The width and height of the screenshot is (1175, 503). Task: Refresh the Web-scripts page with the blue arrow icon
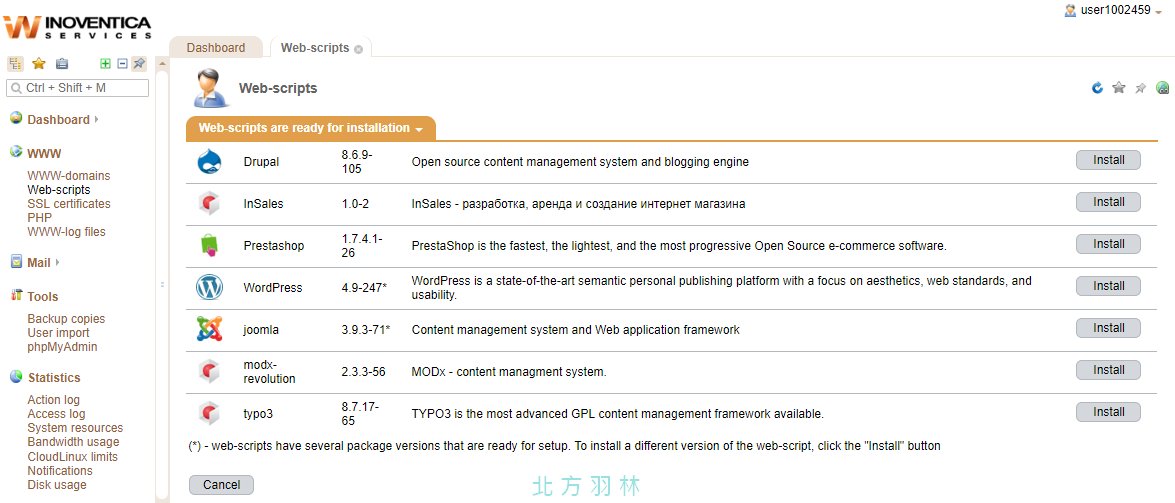click(x=1097, y=88)
